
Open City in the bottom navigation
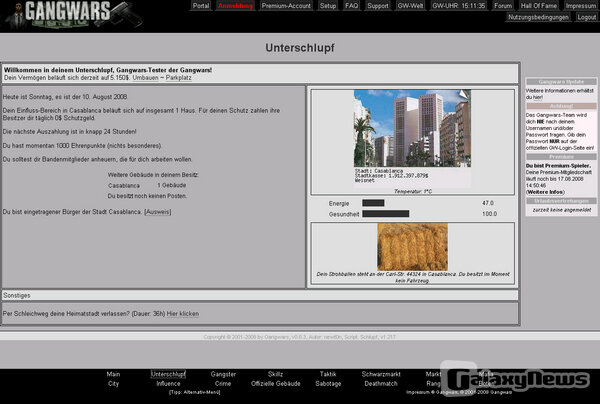pyautogui.click(x=113, y=384)
